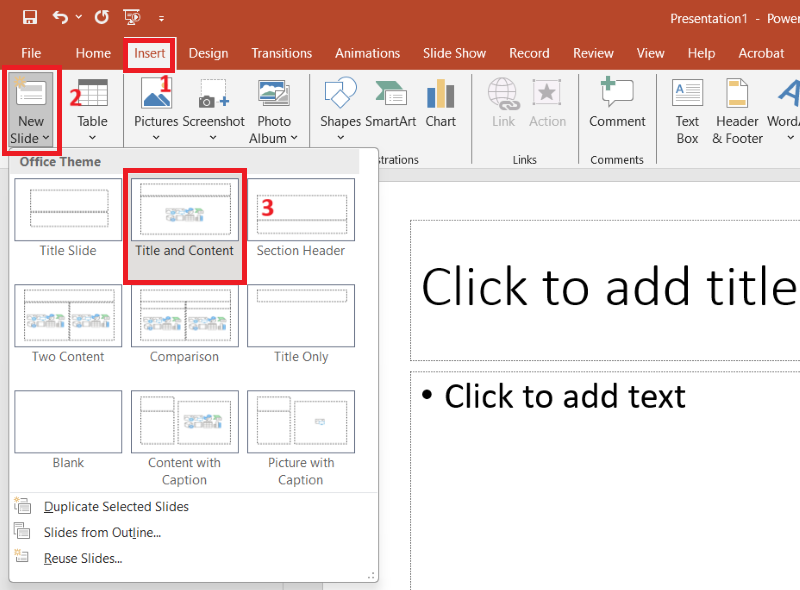Insert a Chart
The width and height of the screenshot is (800, 590).
440,102
